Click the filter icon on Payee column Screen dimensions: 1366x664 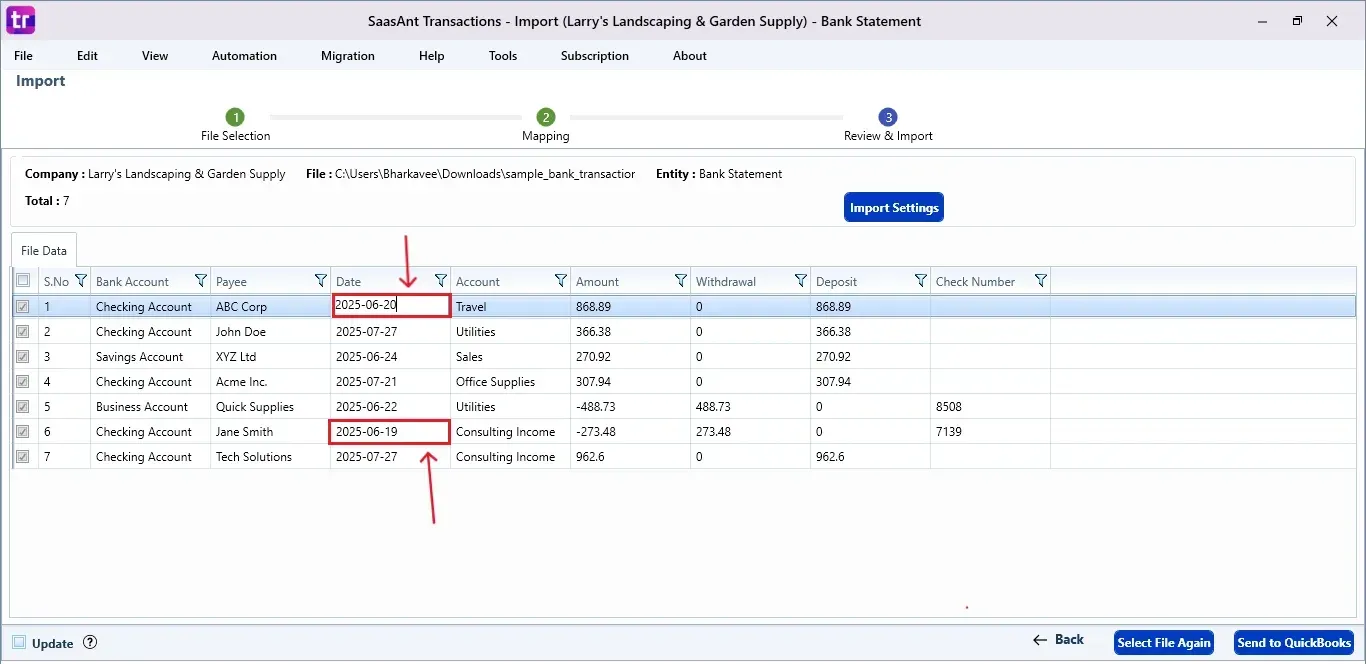click(320, 281)
